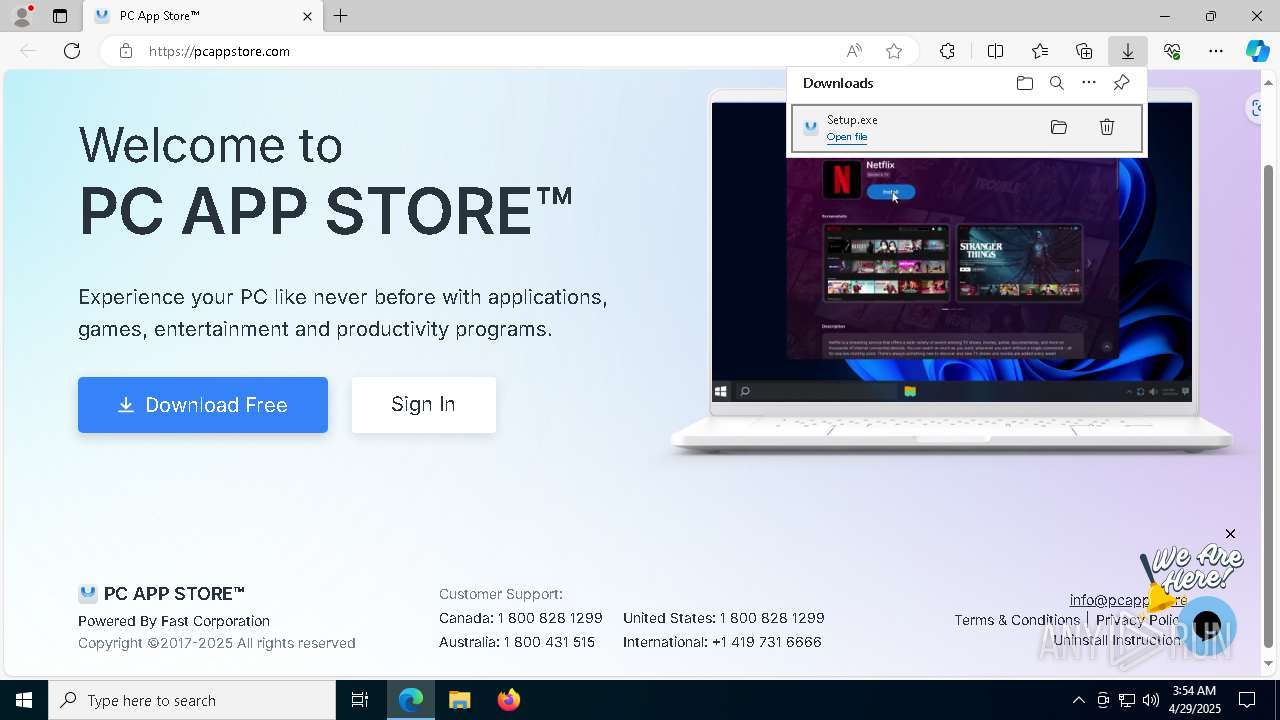View site information lock icon
Screen dimensions: 1280x720
[125, 51]
